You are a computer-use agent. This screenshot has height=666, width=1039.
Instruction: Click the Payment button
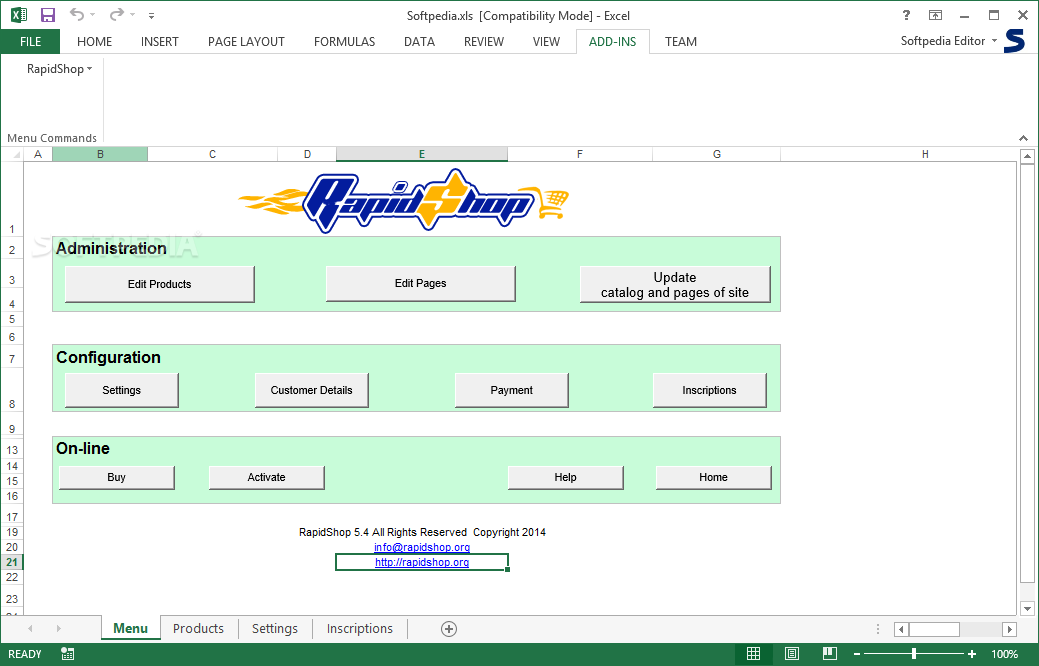512,390
